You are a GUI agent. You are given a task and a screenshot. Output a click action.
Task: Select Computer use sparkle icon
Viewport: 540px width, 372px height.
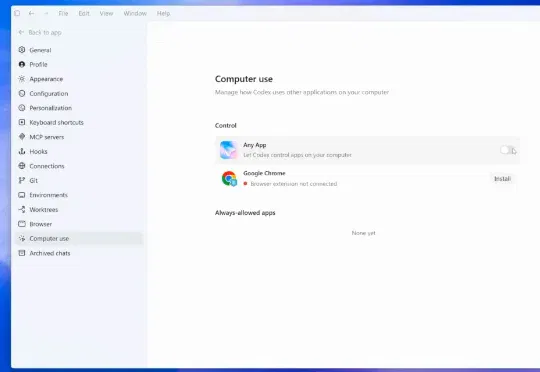tap(22, 238)
